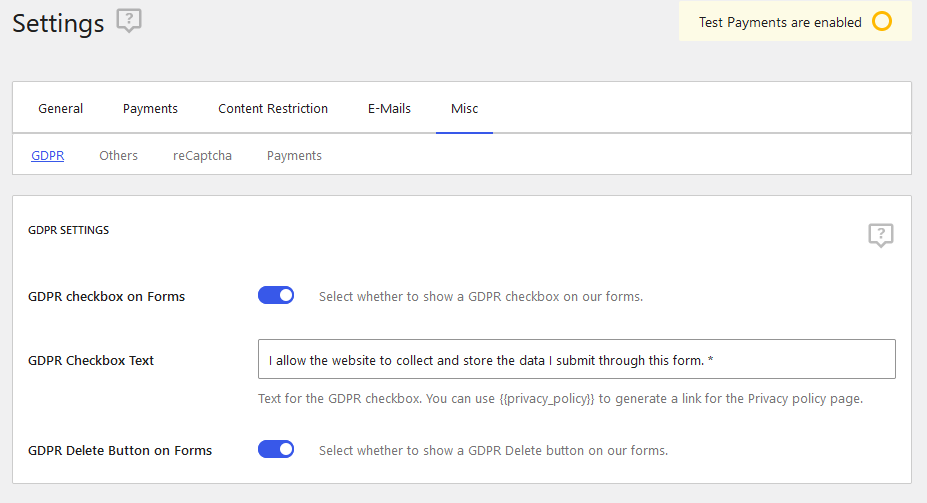Screen dimensions: 927x503
Task: Click the GDPR Checkbox Text label
Action: (x=90, y=361)
